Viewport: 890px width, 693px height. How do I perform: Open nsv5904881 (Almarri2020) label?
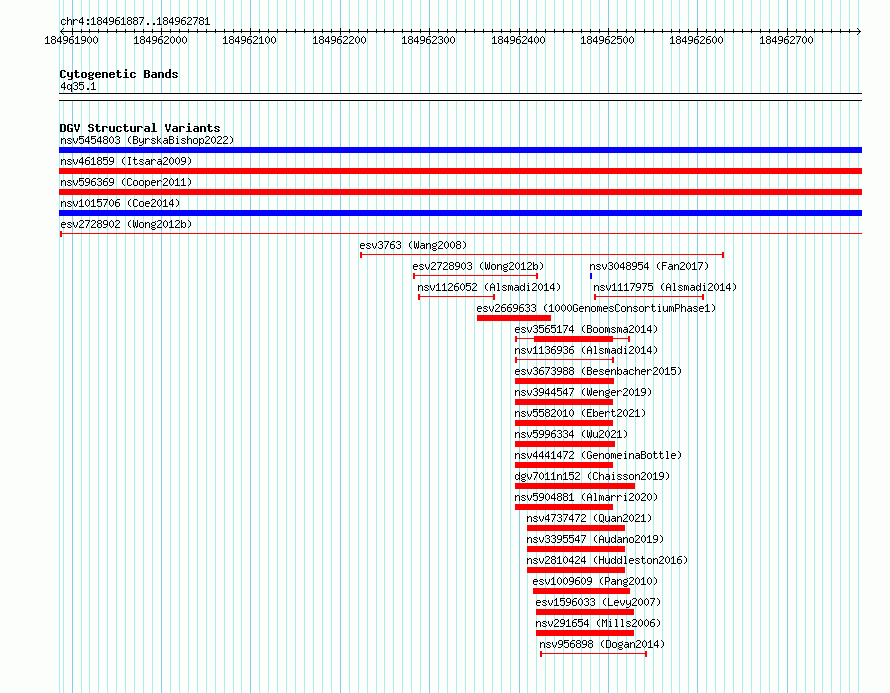tap(586, 497)
